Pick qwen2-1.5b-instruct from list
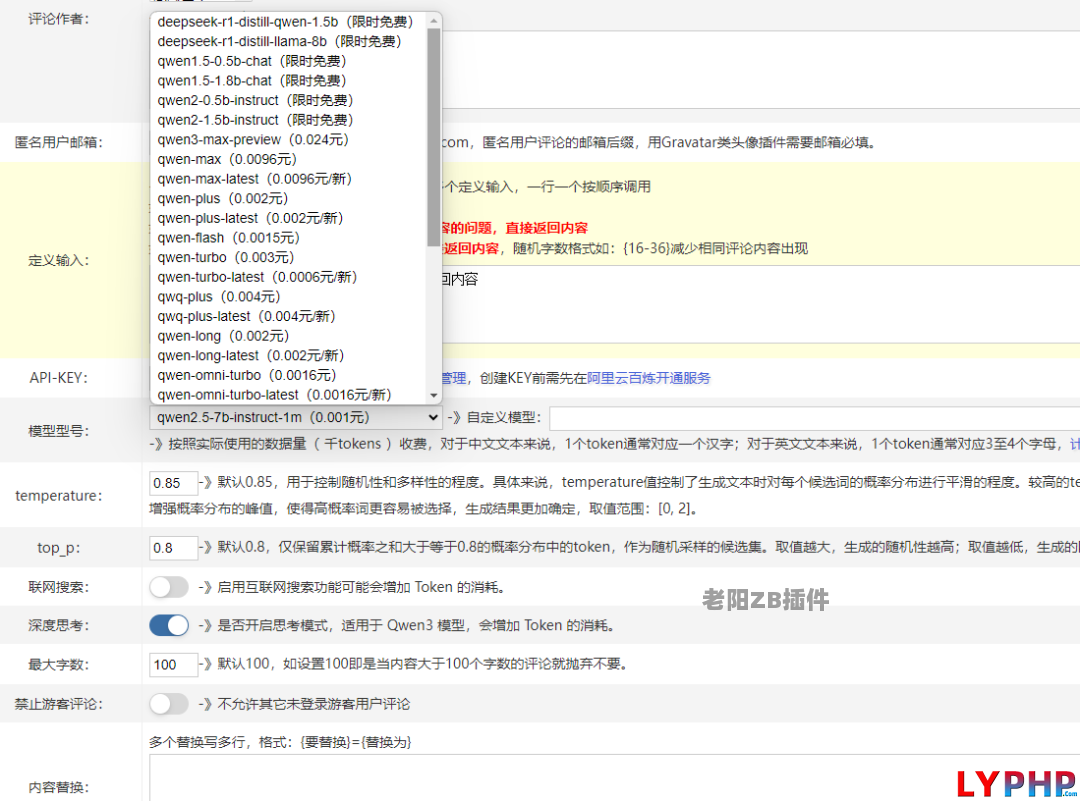The width and height of the screenshot is (1080, 801). coord(289,120)
